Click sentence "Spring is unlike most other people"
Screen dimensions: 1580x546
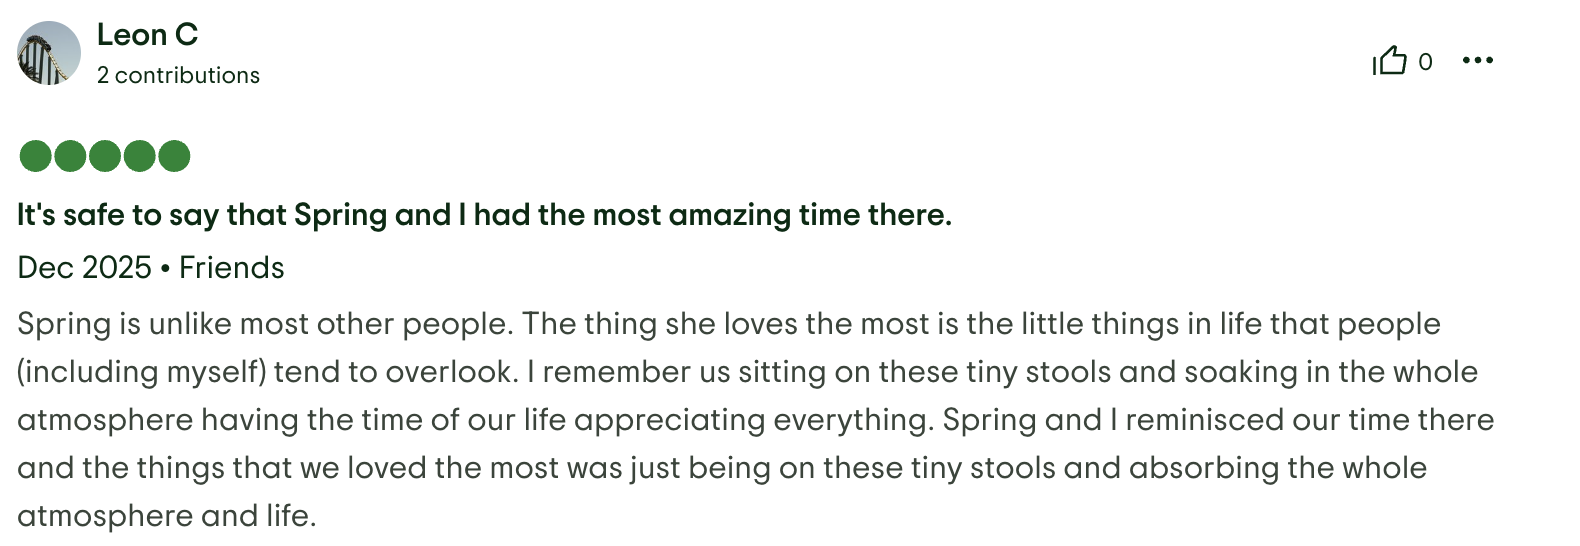pyautogui.click(x=264, y=324)
